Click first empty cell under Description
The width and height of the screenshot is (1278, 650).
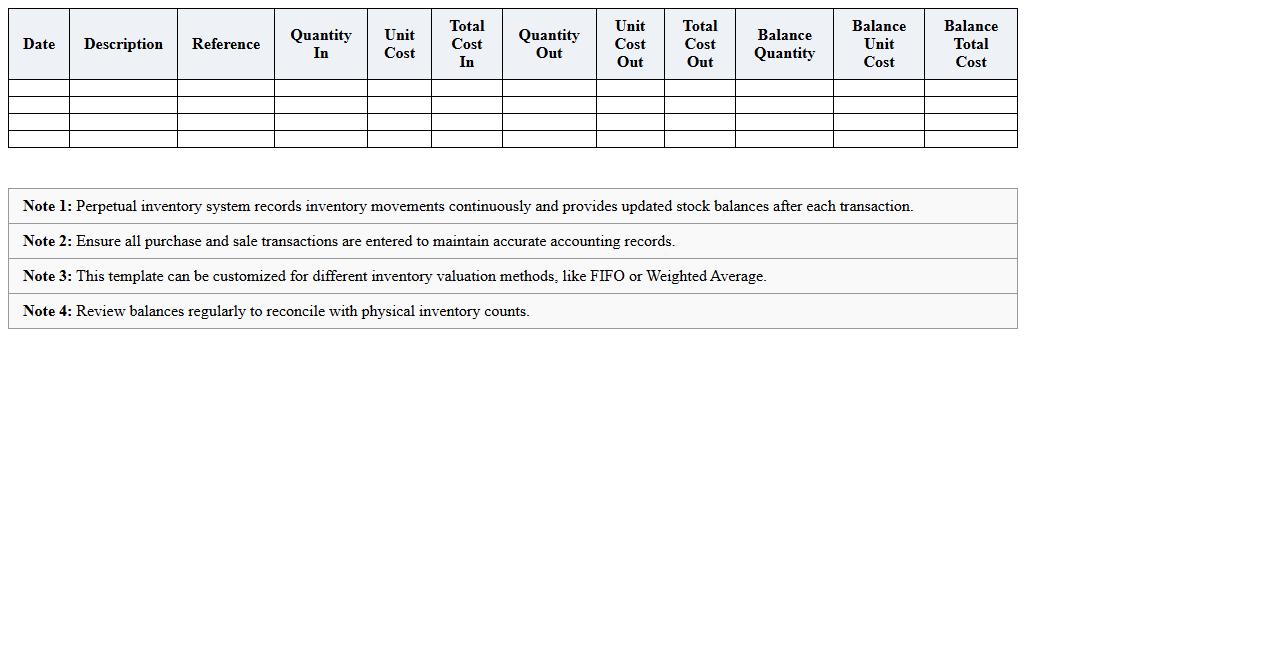point(123,88)
